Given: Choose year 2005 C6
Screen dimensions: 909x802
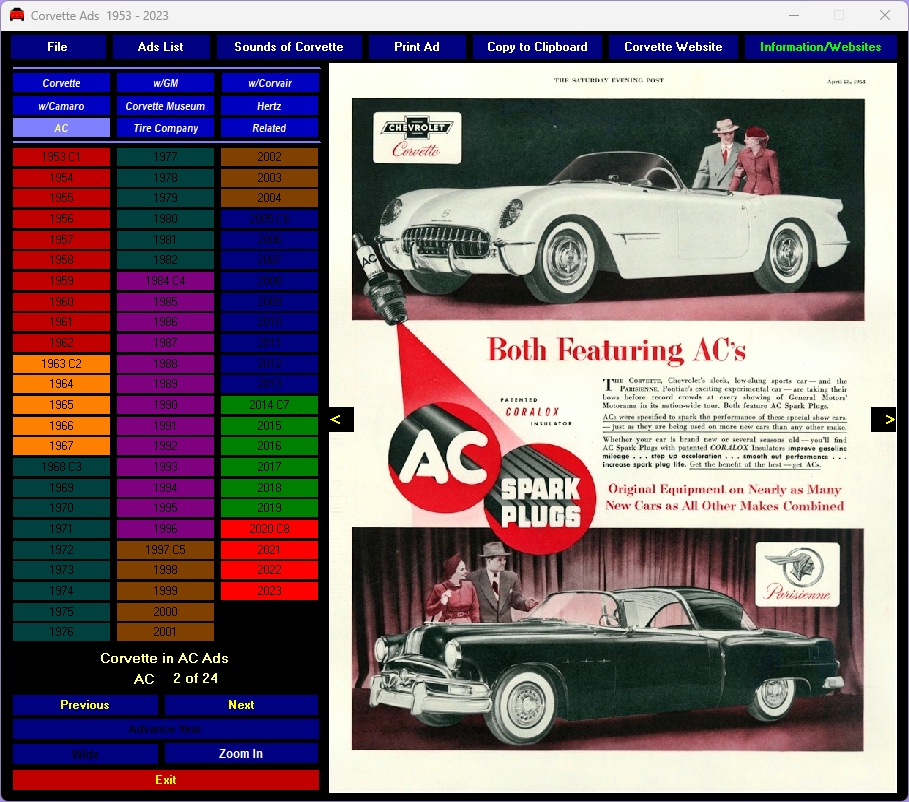Looking at the screenshot, I should 270,219.
